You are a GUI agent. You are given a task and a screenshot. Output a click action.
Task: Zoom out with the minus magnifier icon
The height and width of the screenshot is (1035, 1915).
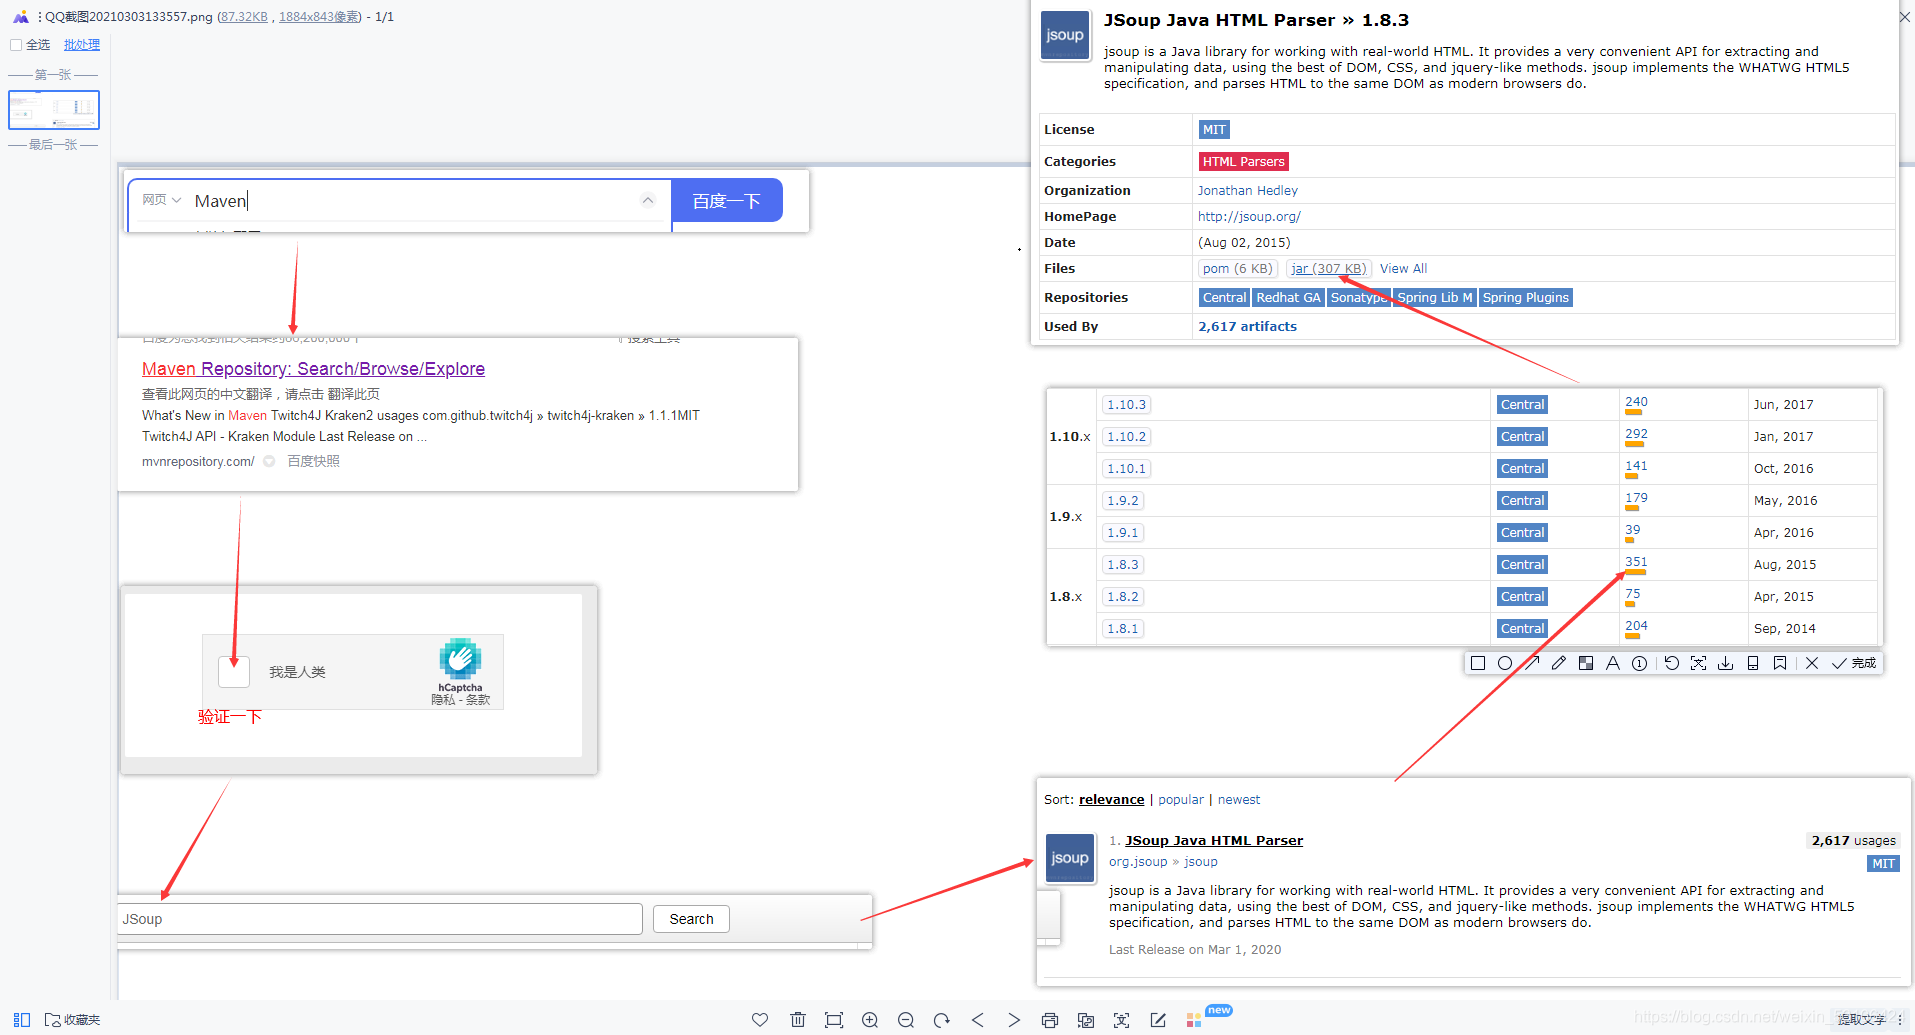pyautogui.click(x=906, y=1020)
